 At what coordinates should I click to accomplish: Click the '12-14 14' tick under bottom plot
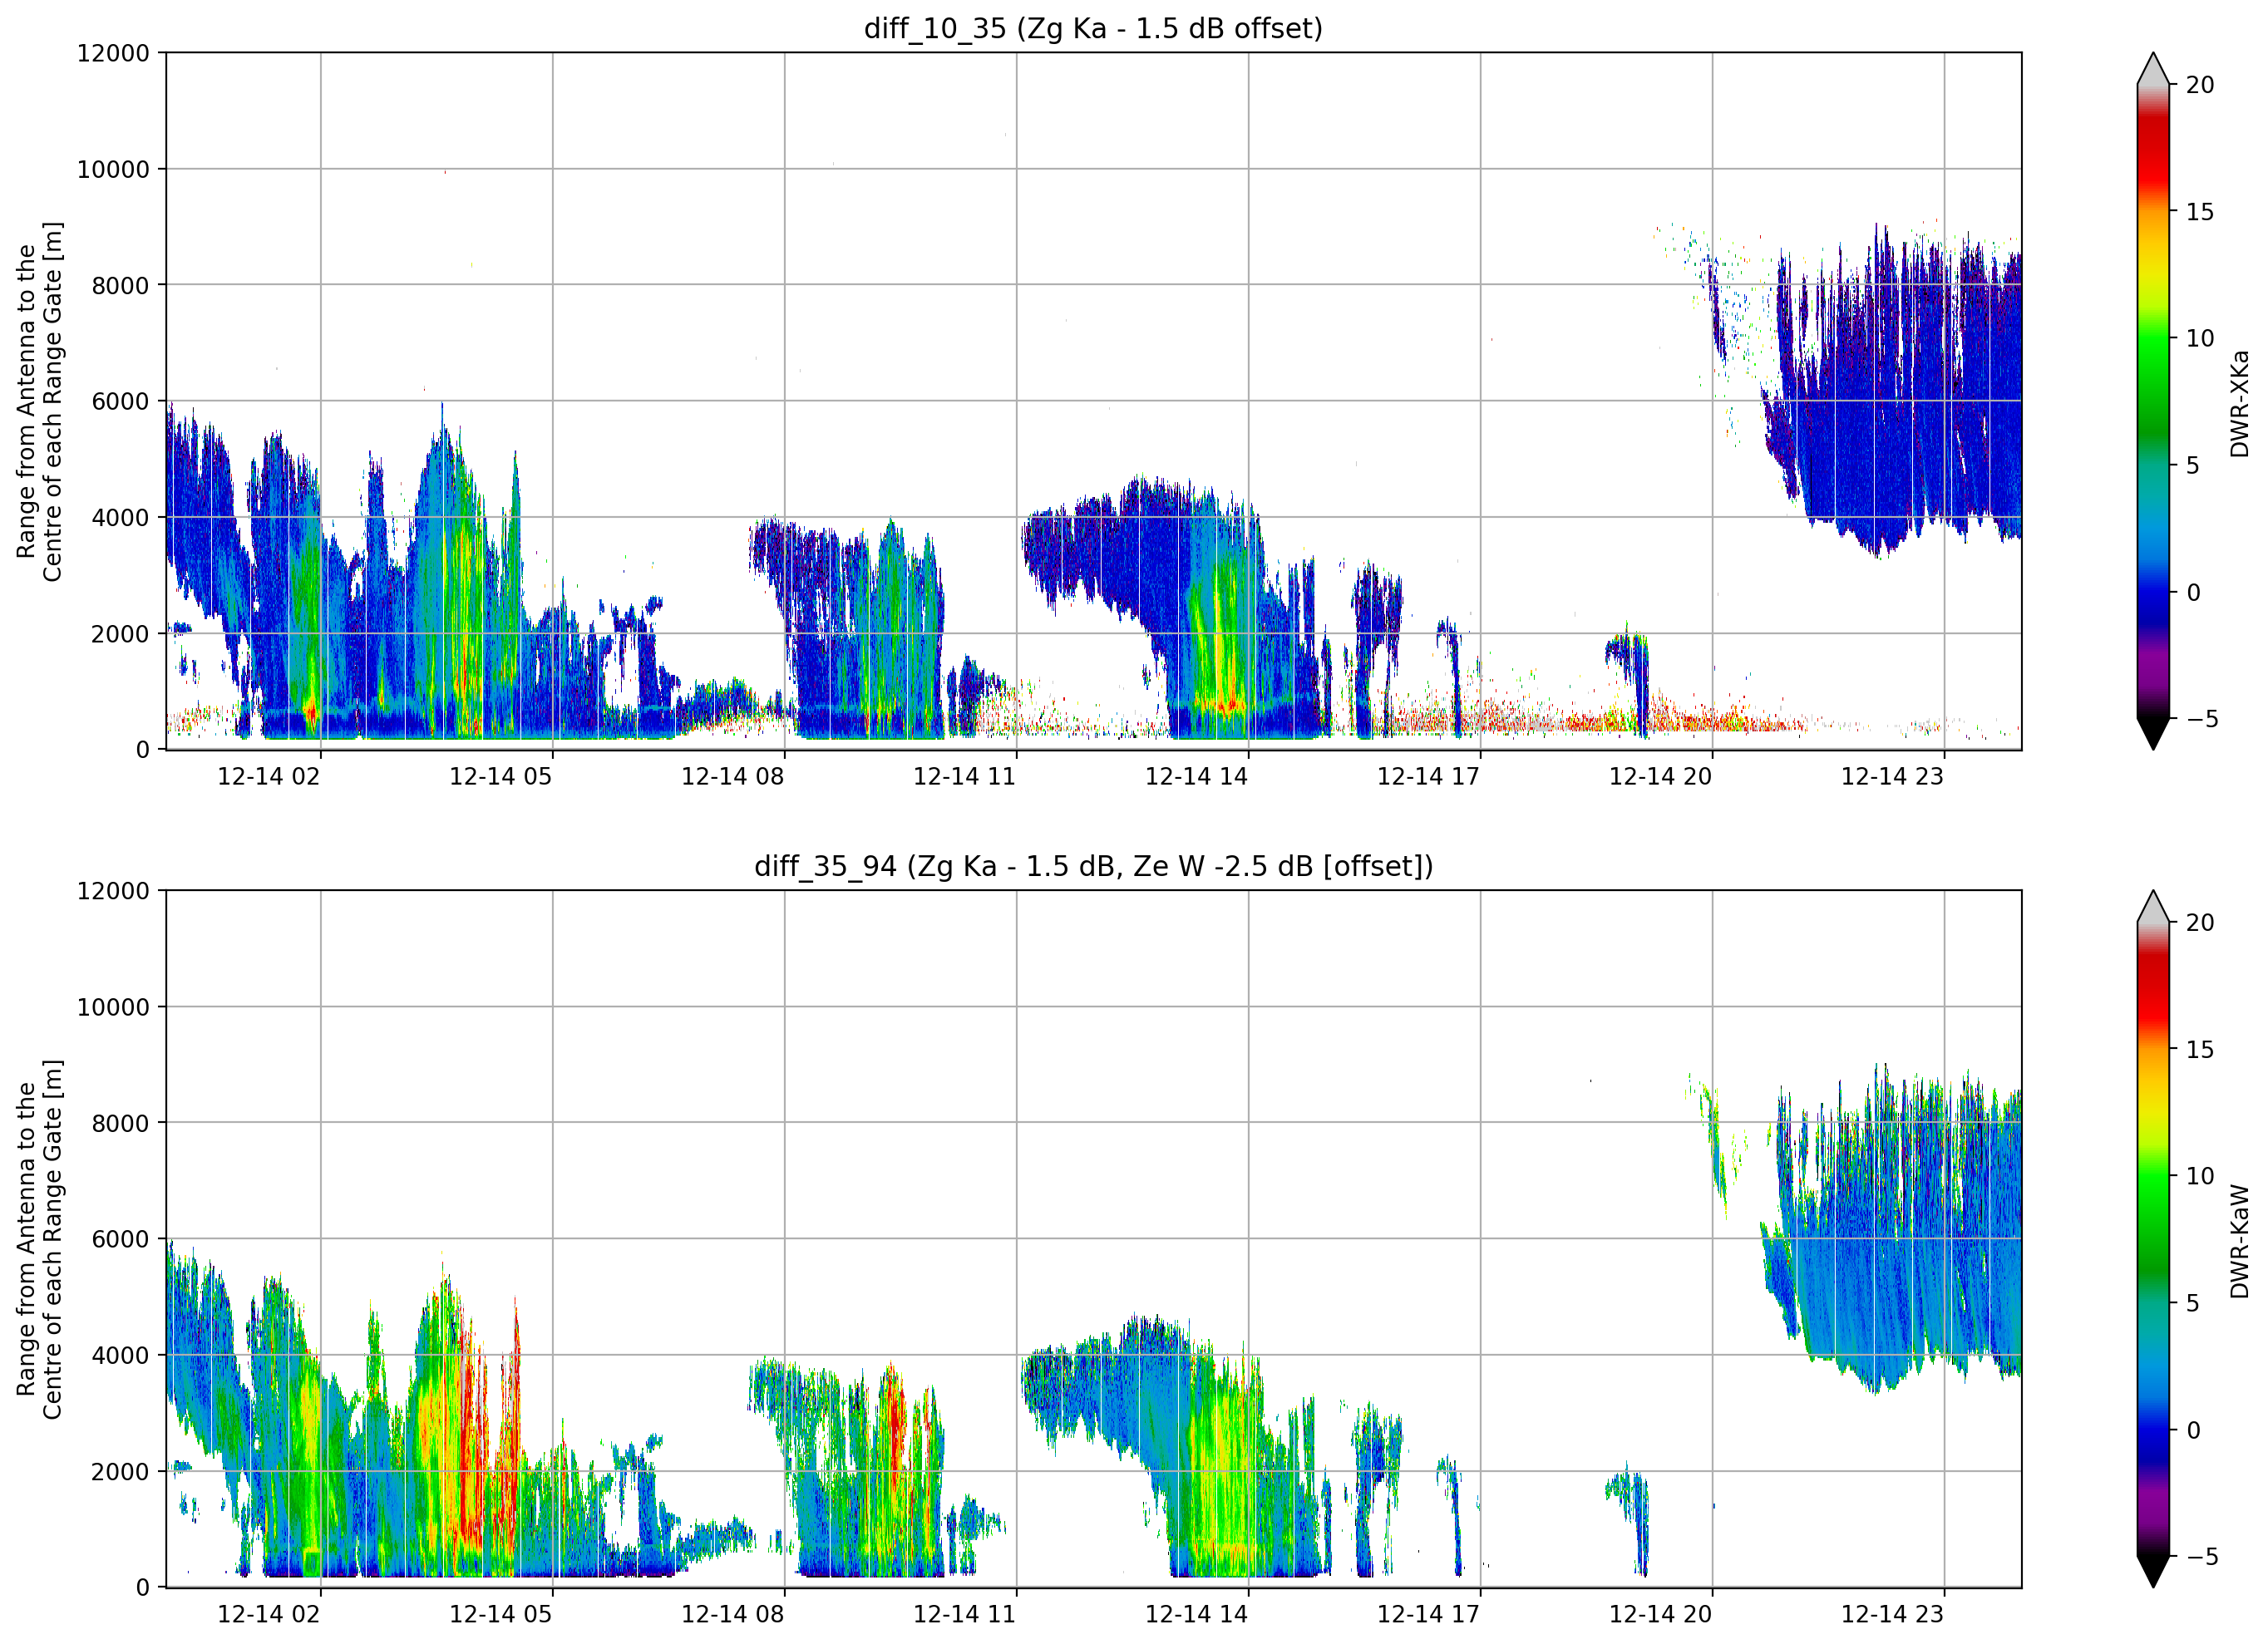tap(1197, 1614)
